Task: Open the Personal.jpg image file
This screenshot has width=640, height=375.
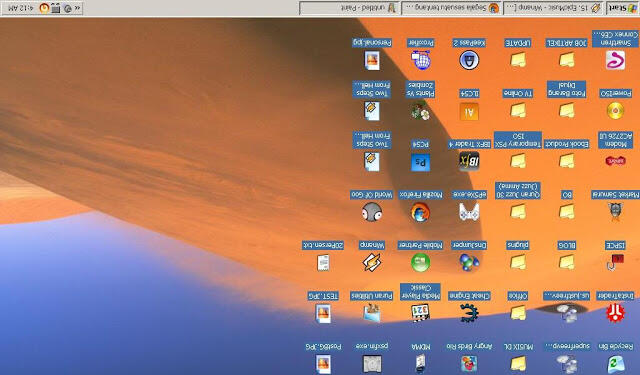Action: [372, 60]
